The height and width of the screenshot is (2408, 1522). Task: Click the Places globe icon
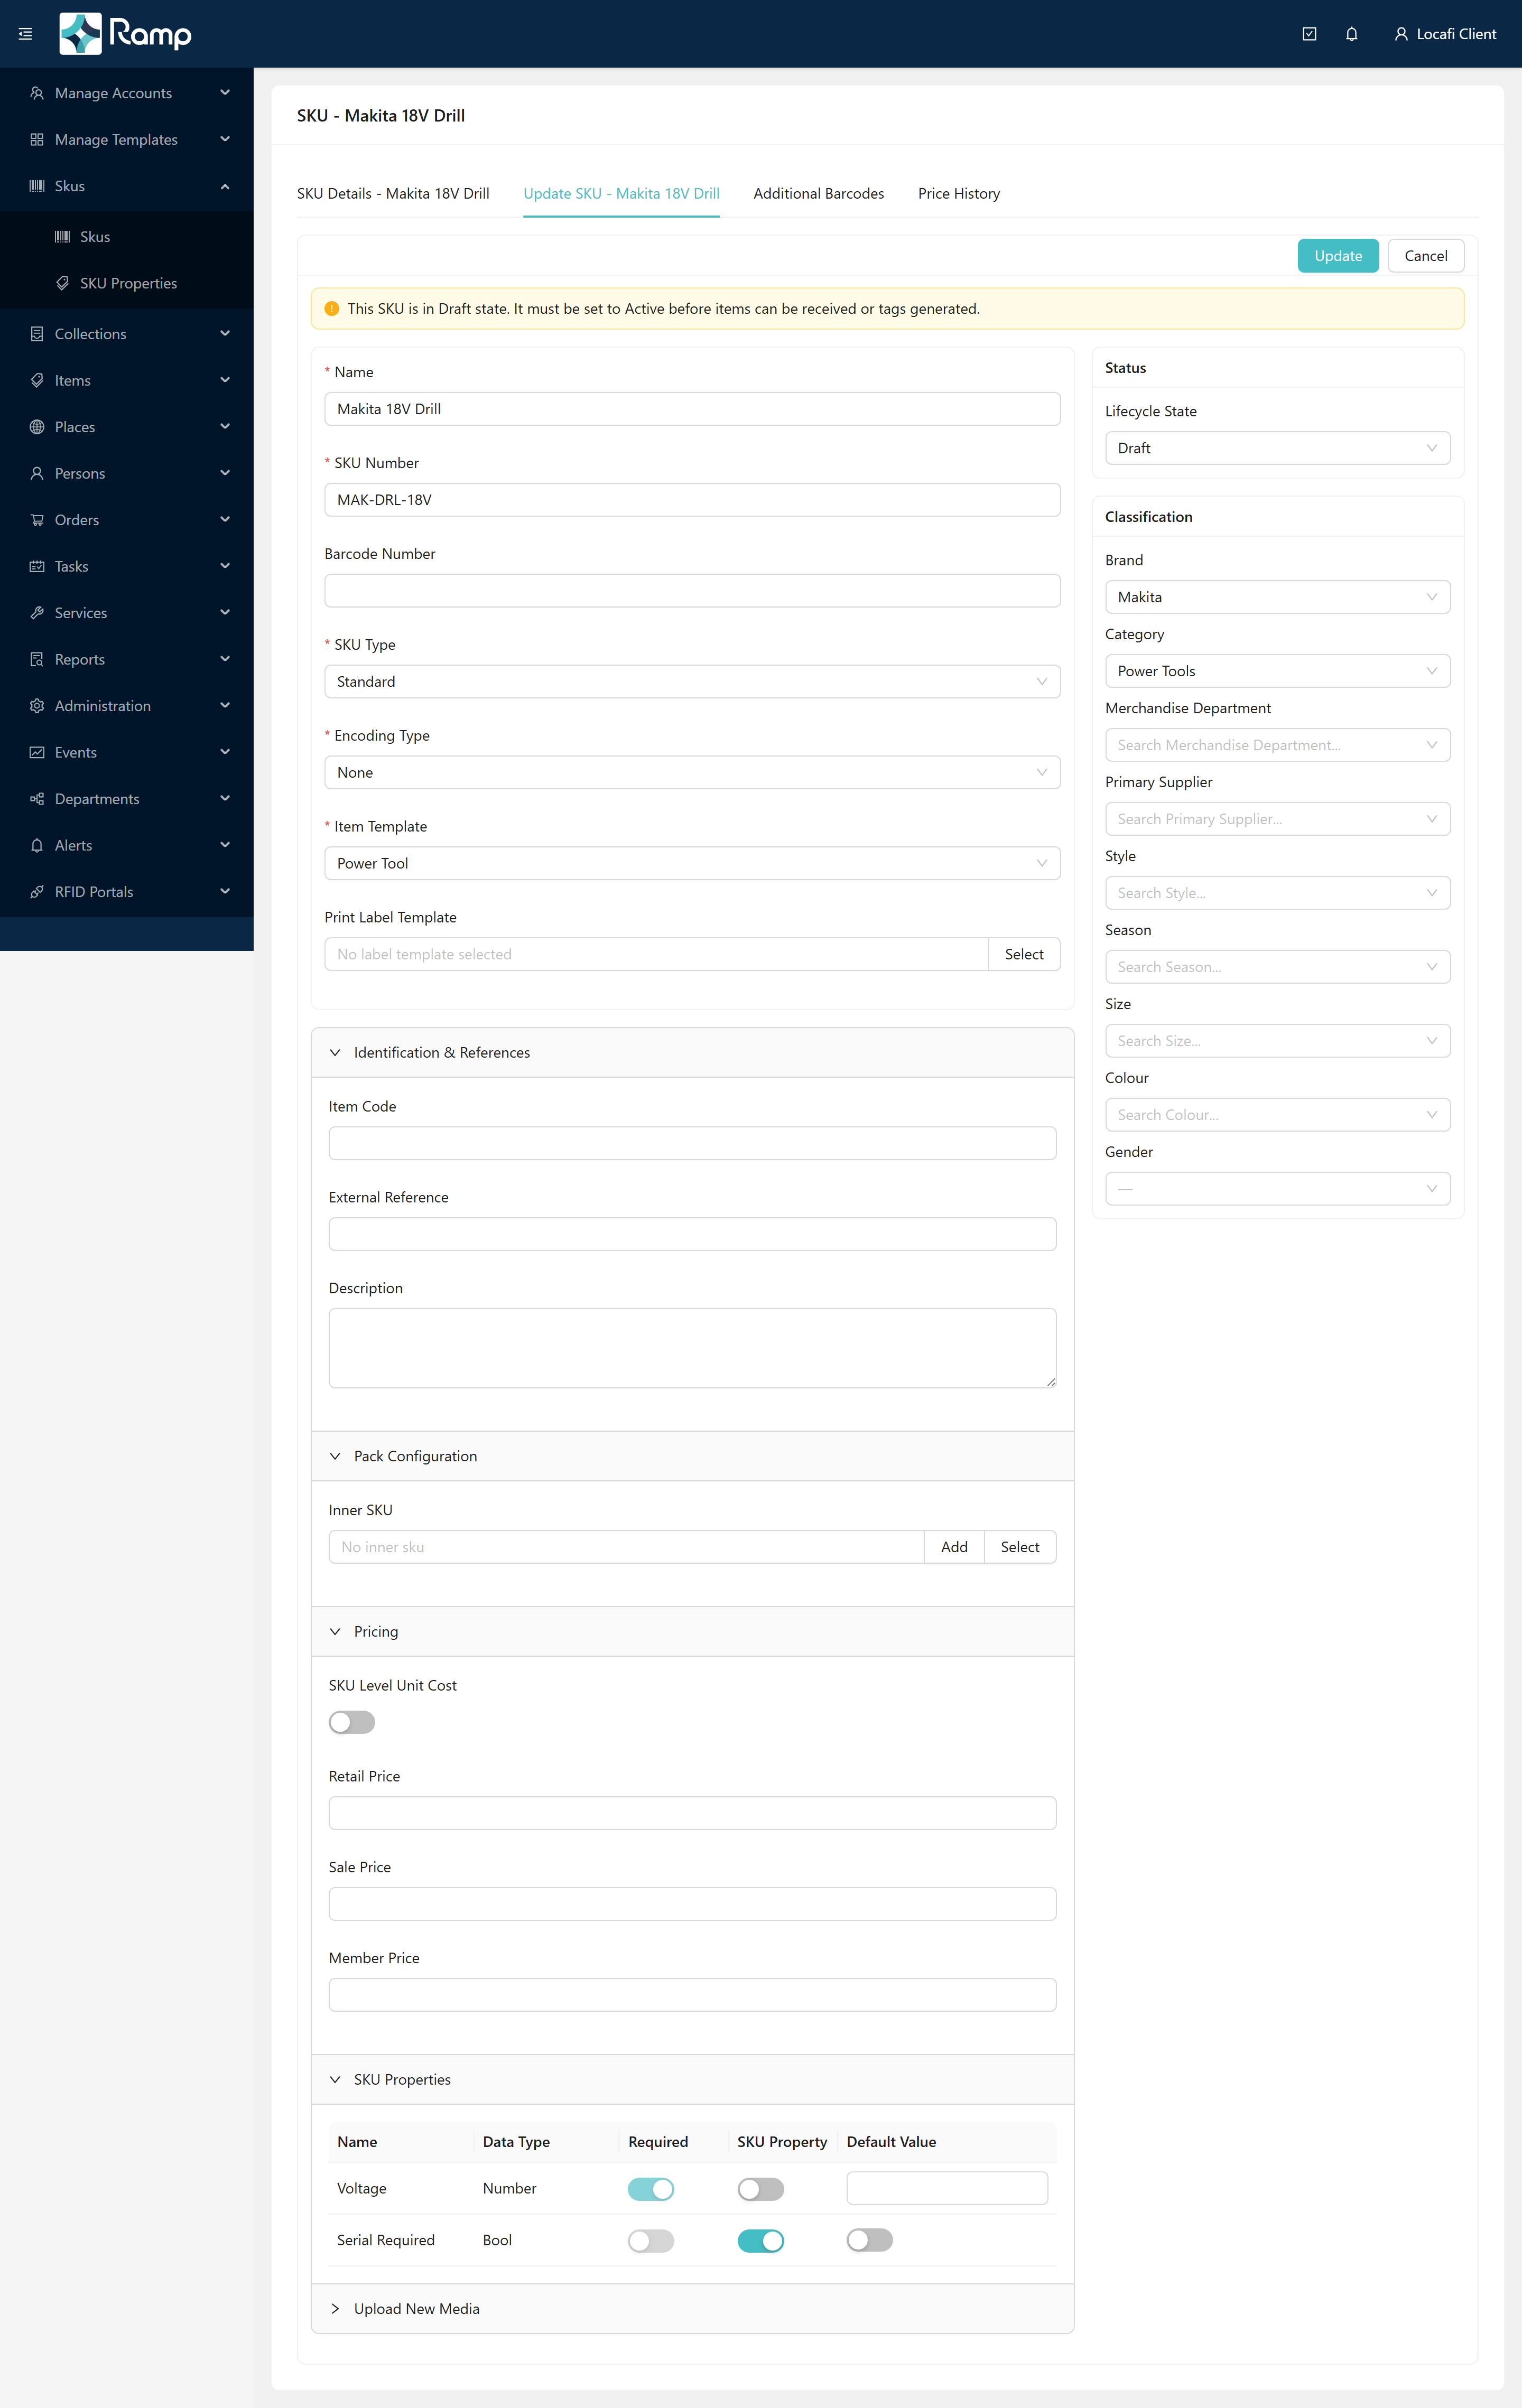pos(37,427)
